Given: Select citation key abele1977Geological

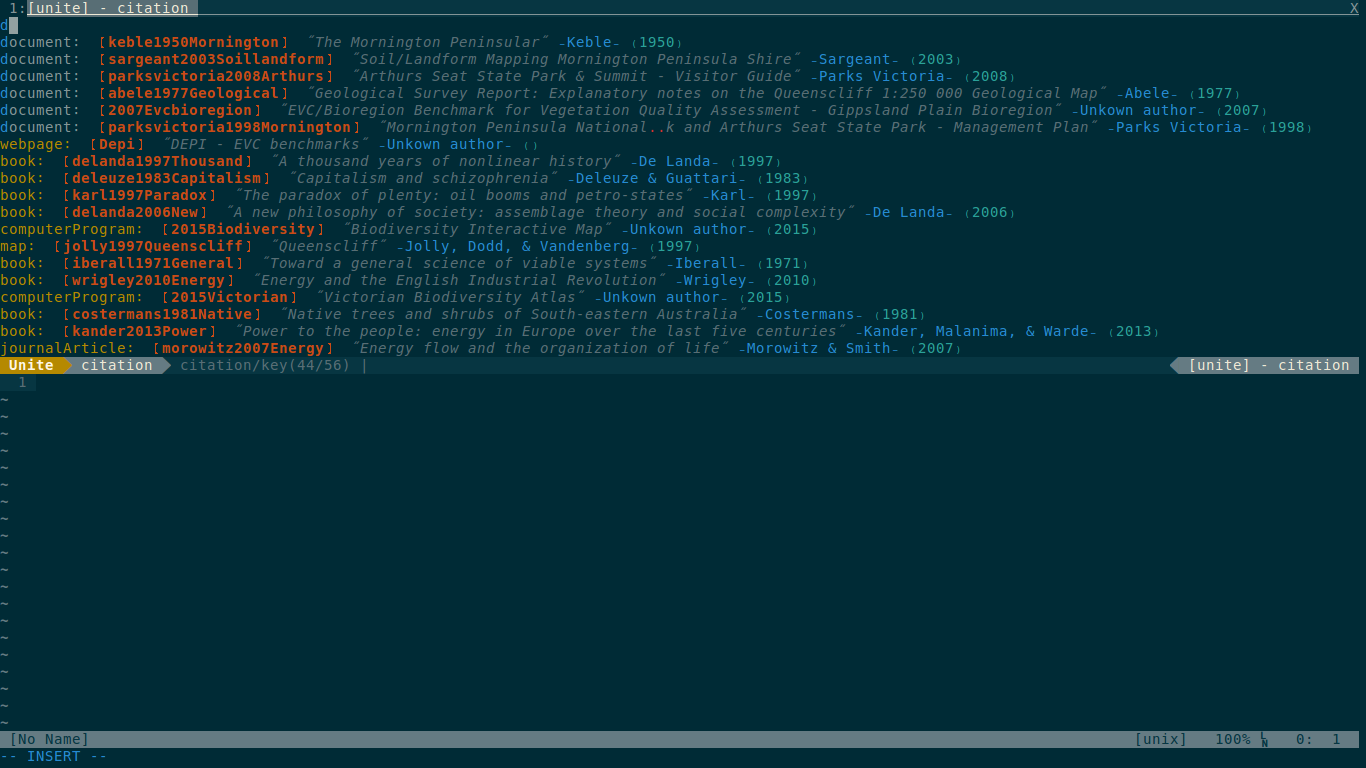Looking at the screenshot, I should pyautogui.click(x=193, y=93).
